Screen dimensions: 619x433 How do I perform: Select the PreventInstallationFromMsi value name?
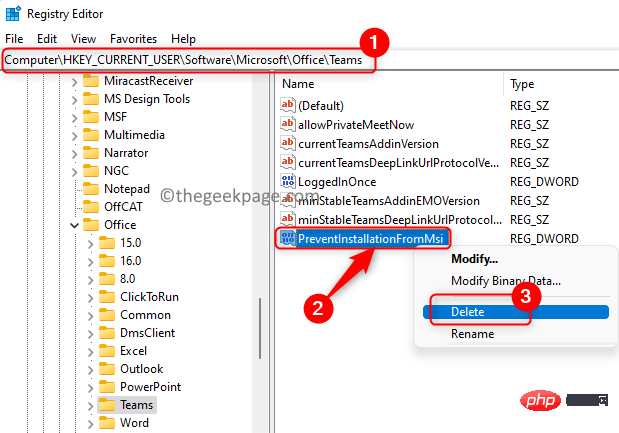[370, 238]
